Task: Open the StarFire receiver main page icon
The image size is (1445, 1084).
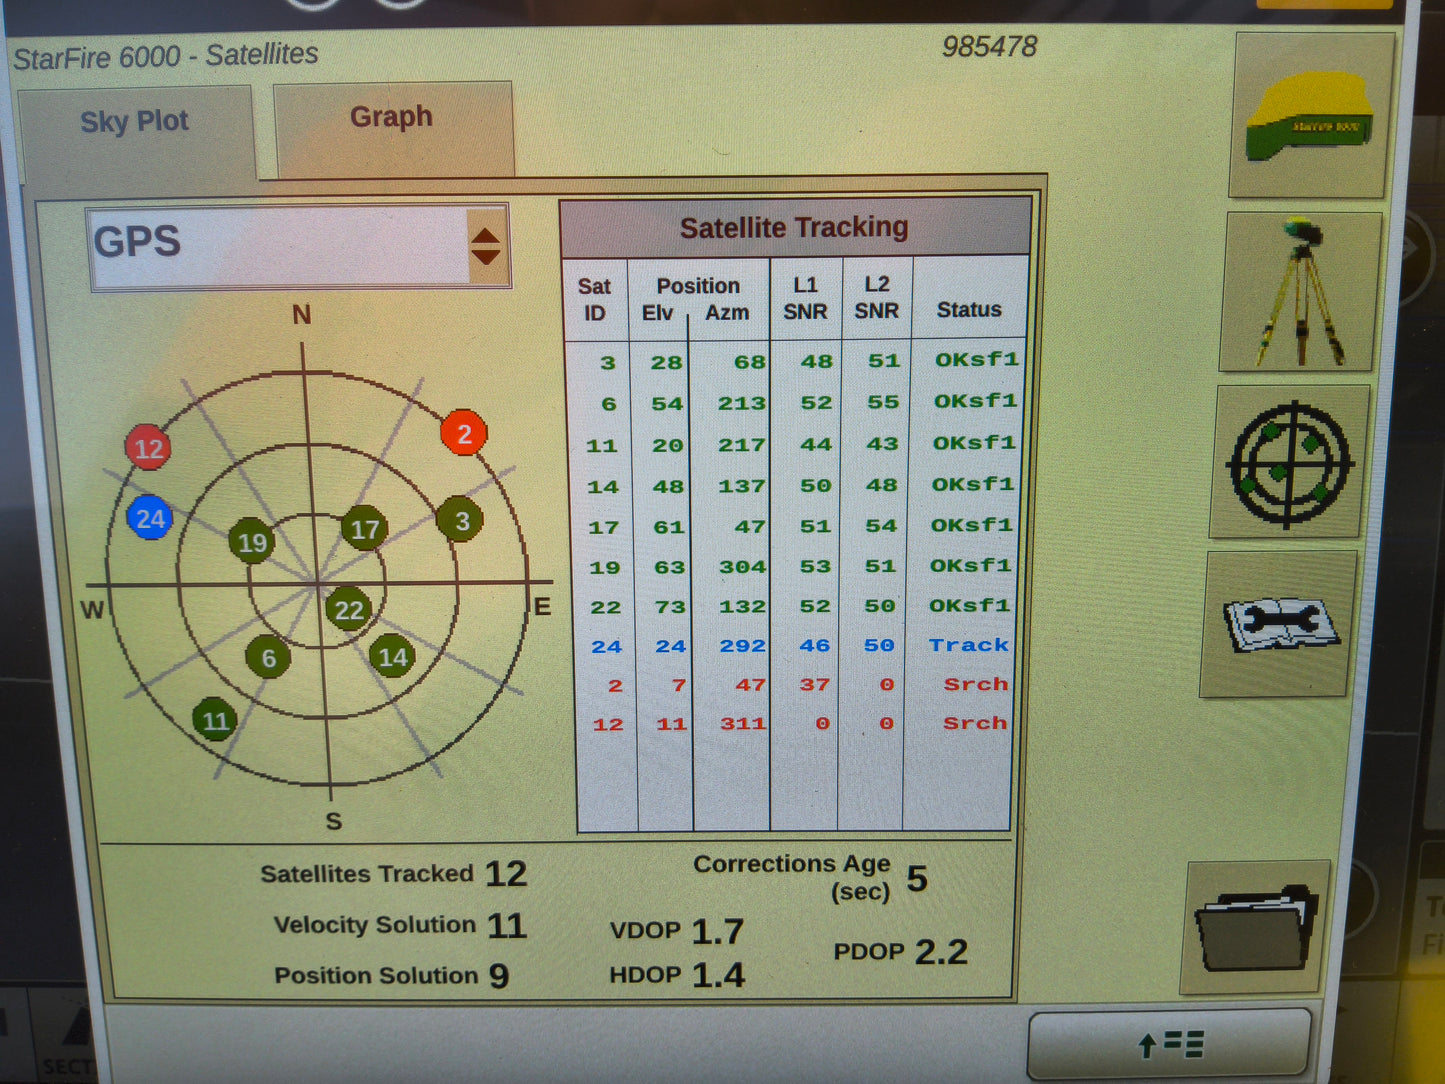Action: pyautogui.click(x=1311, y=115)
